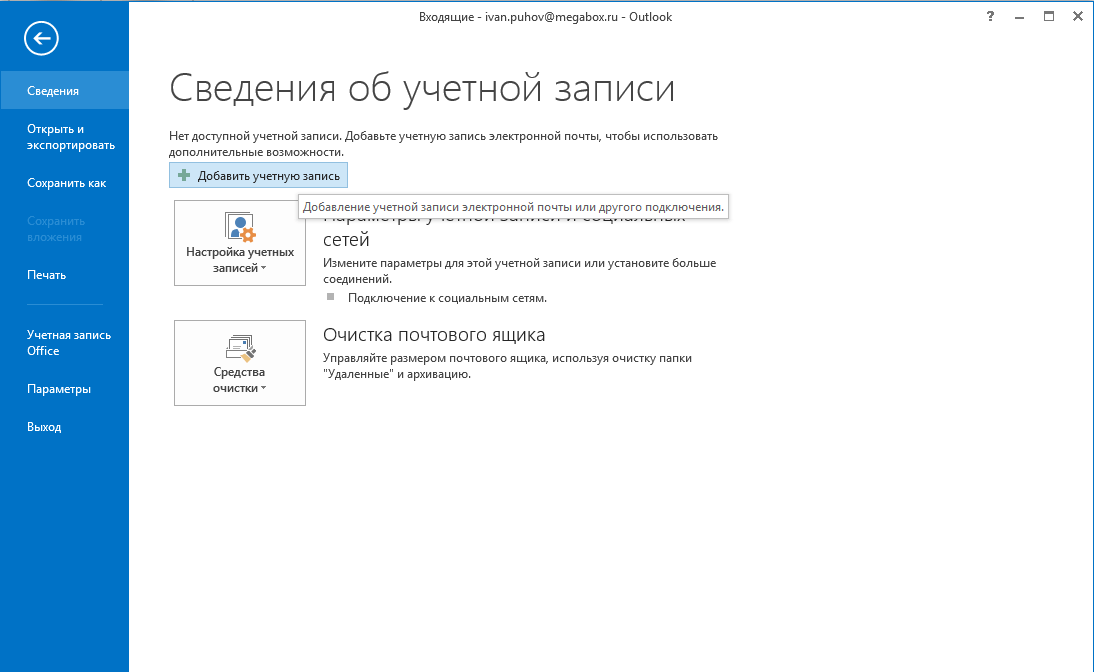Open Help via the question mark icon
Screen dimensions: 1094x672
click(x=990, y=16)
